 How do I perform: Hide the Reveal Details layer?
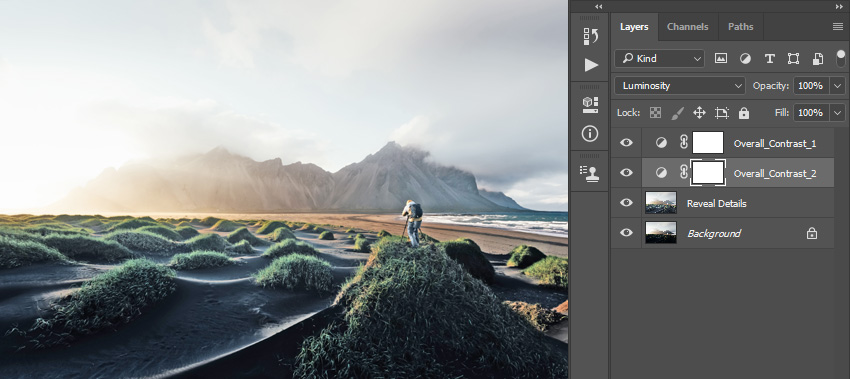[626, 202]
